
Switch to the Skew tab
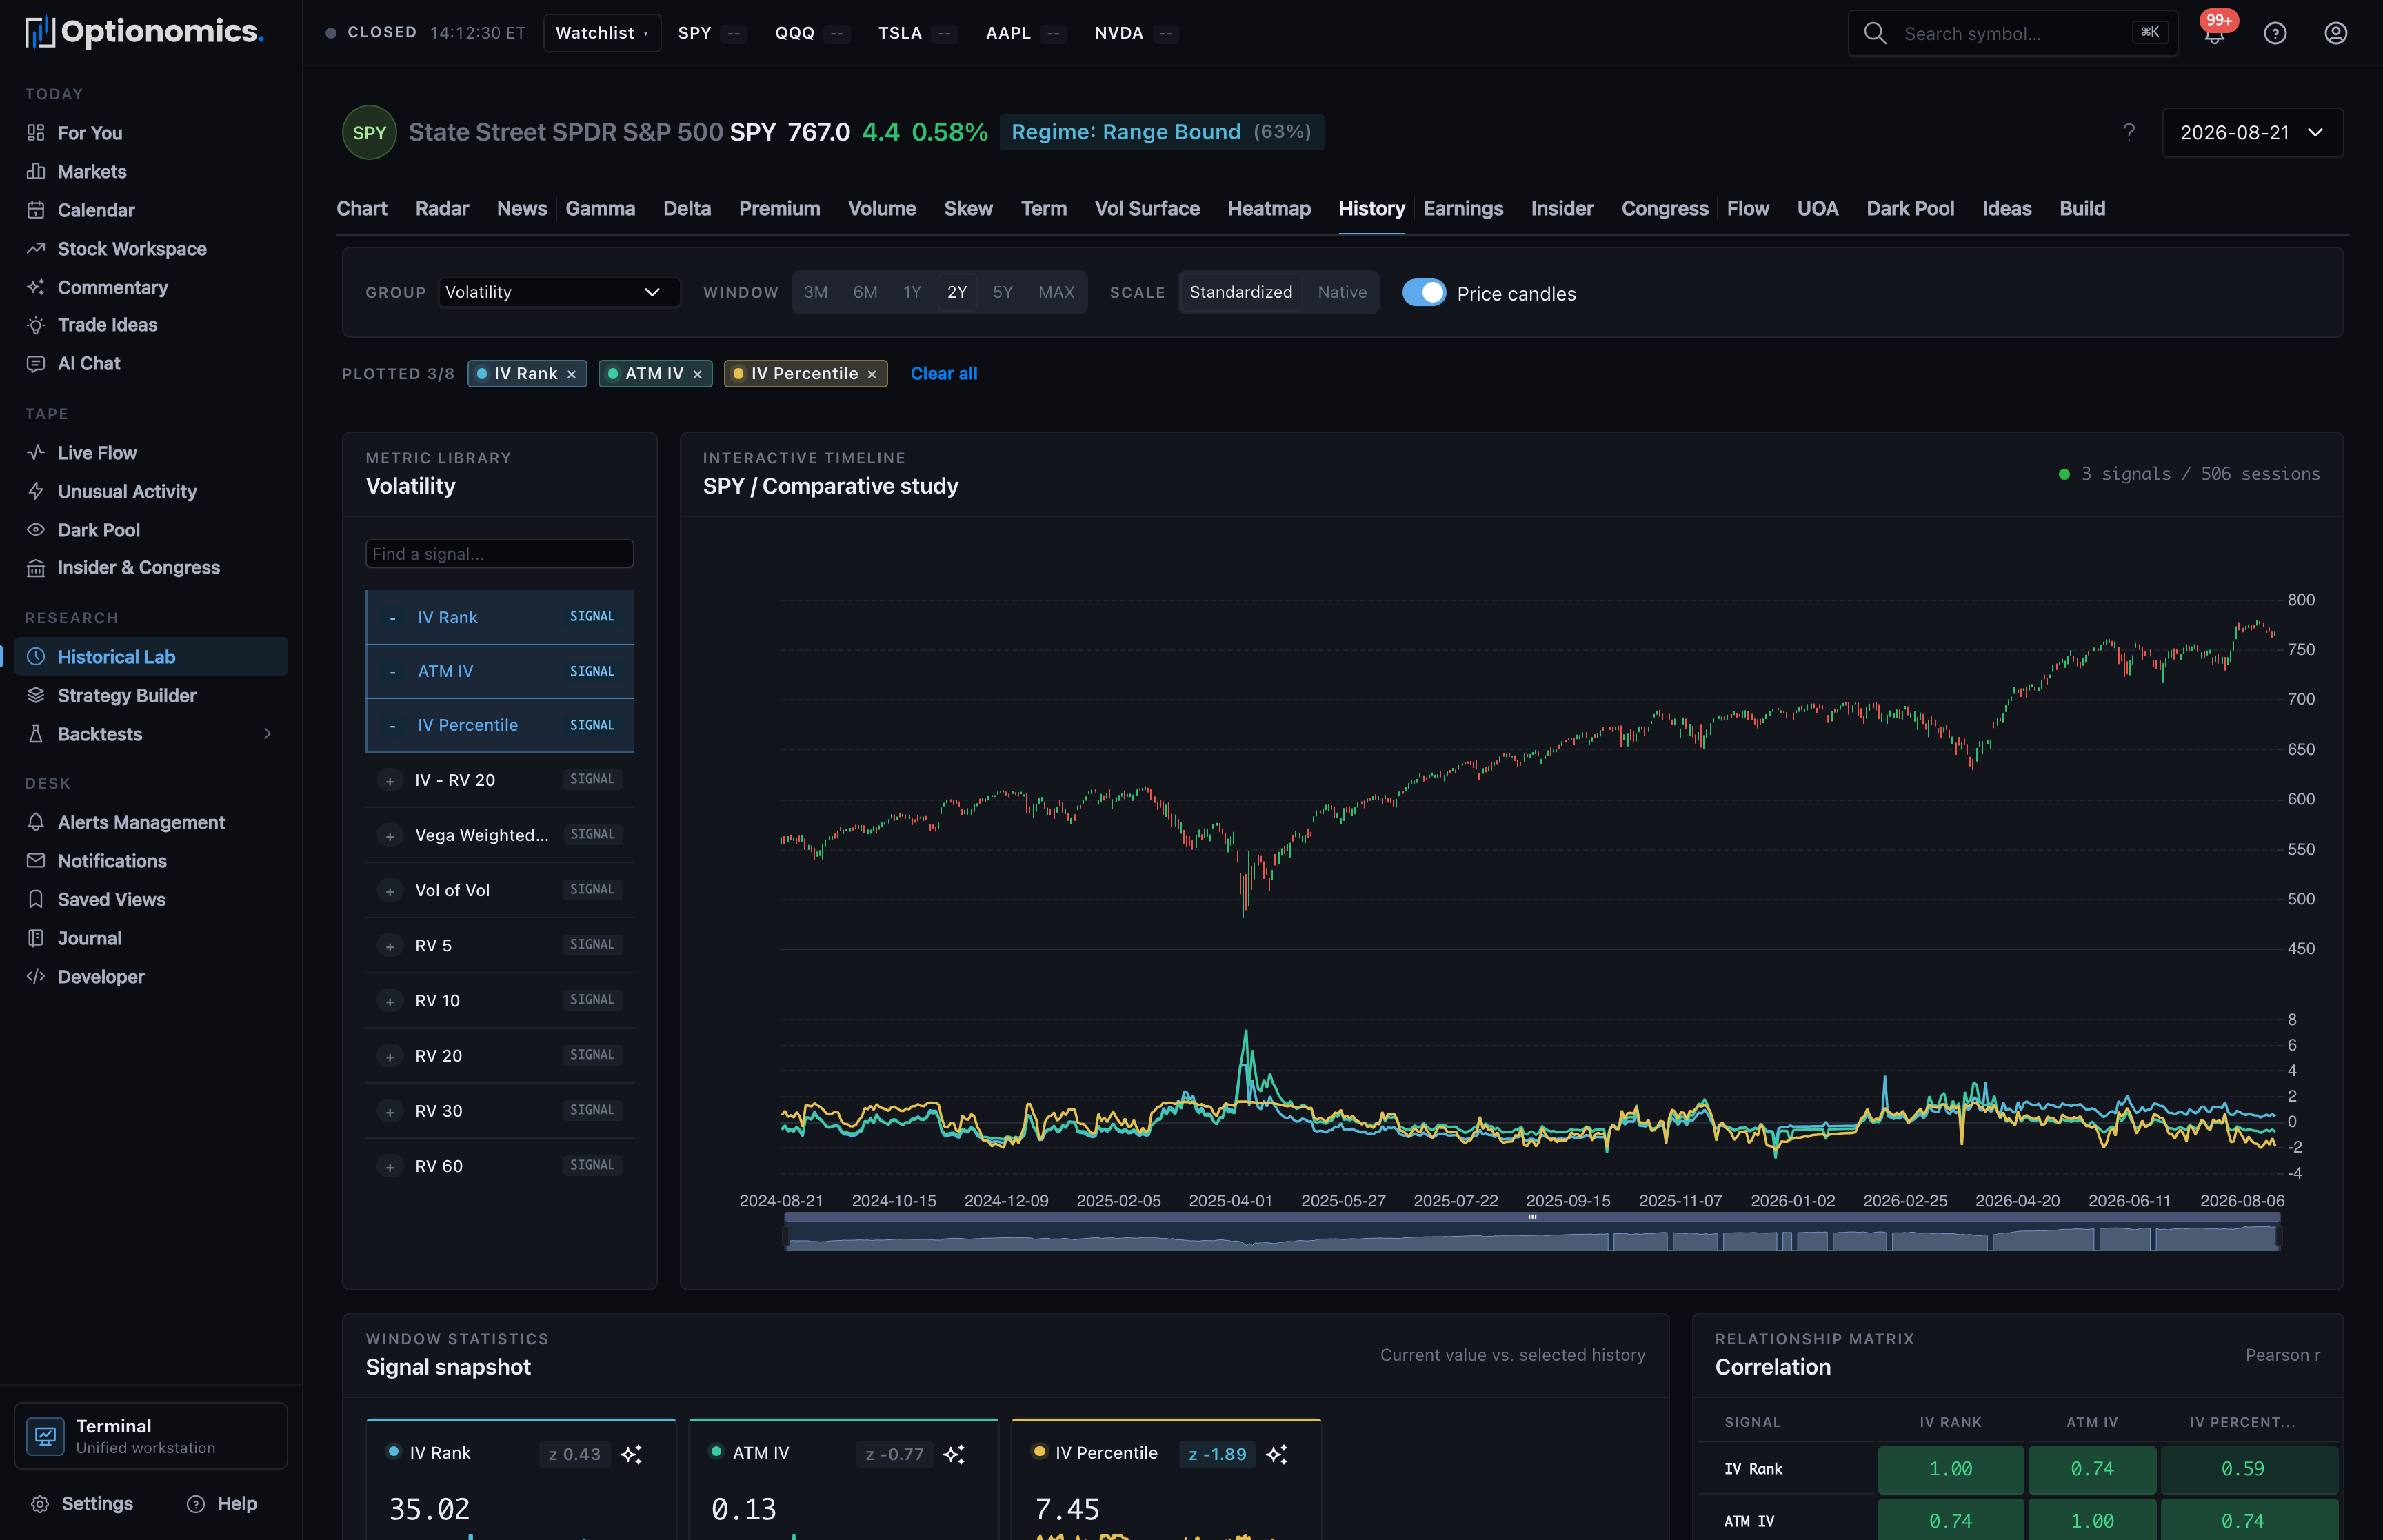coord(968,208)
